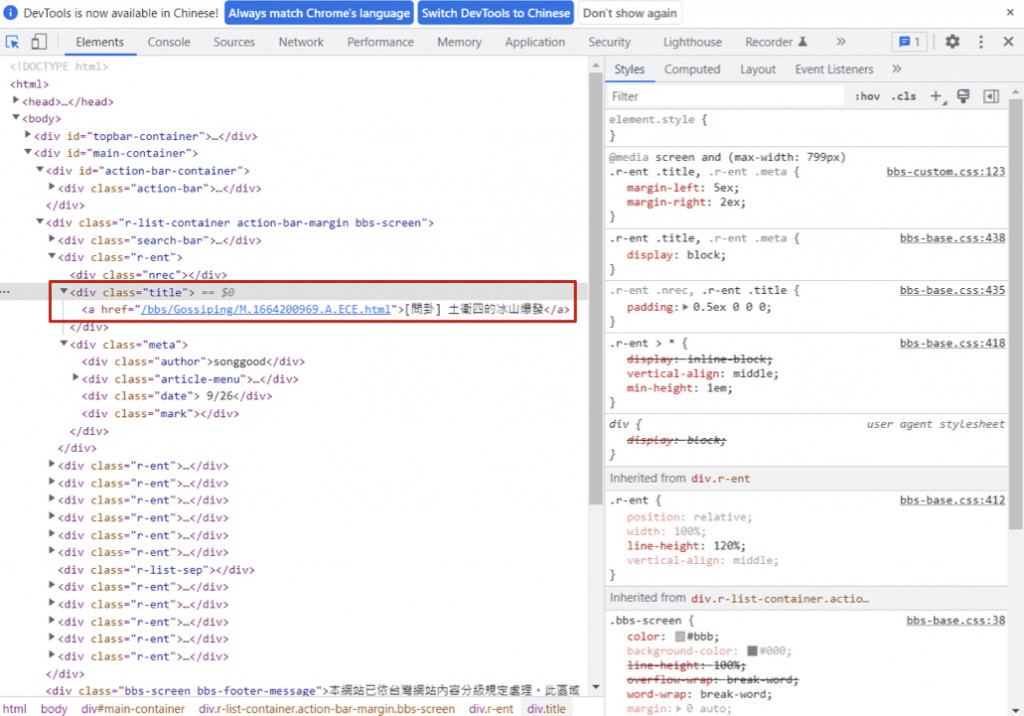Open the Sources tab
The height and width of the screenshot is (716, 1024).
click(x=234, y=42)
